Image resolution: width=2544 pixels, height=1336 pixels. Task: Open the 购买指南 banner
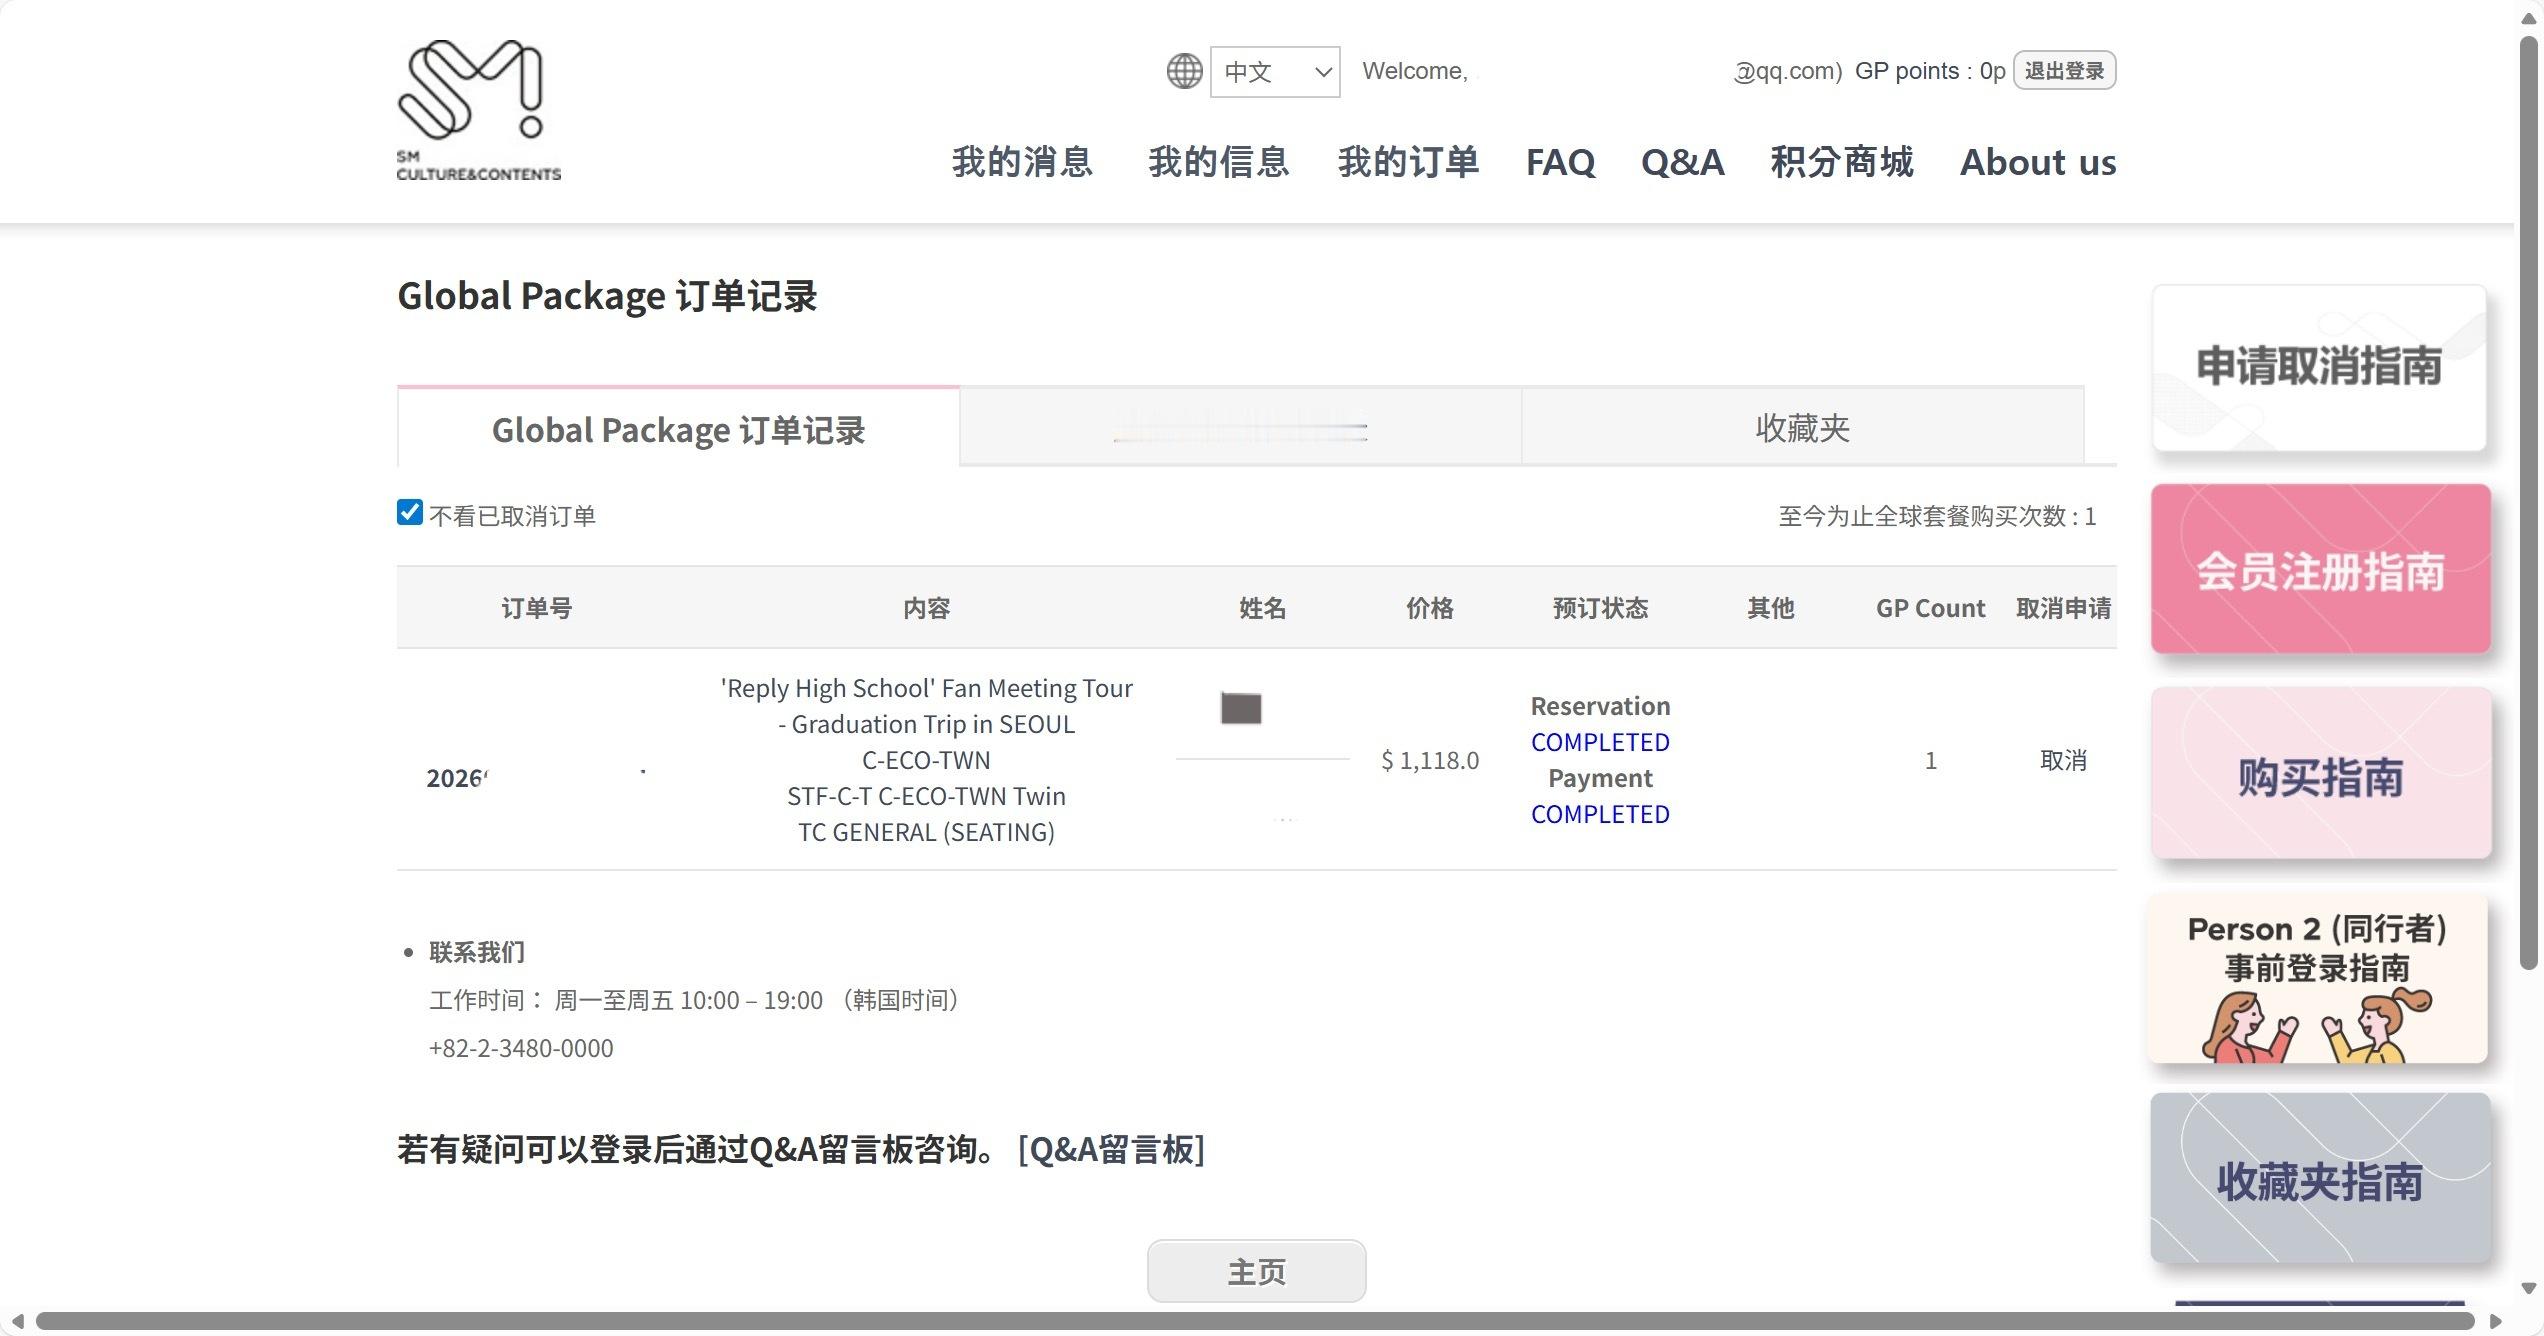pyautogui.click(x=2320, y=775)
